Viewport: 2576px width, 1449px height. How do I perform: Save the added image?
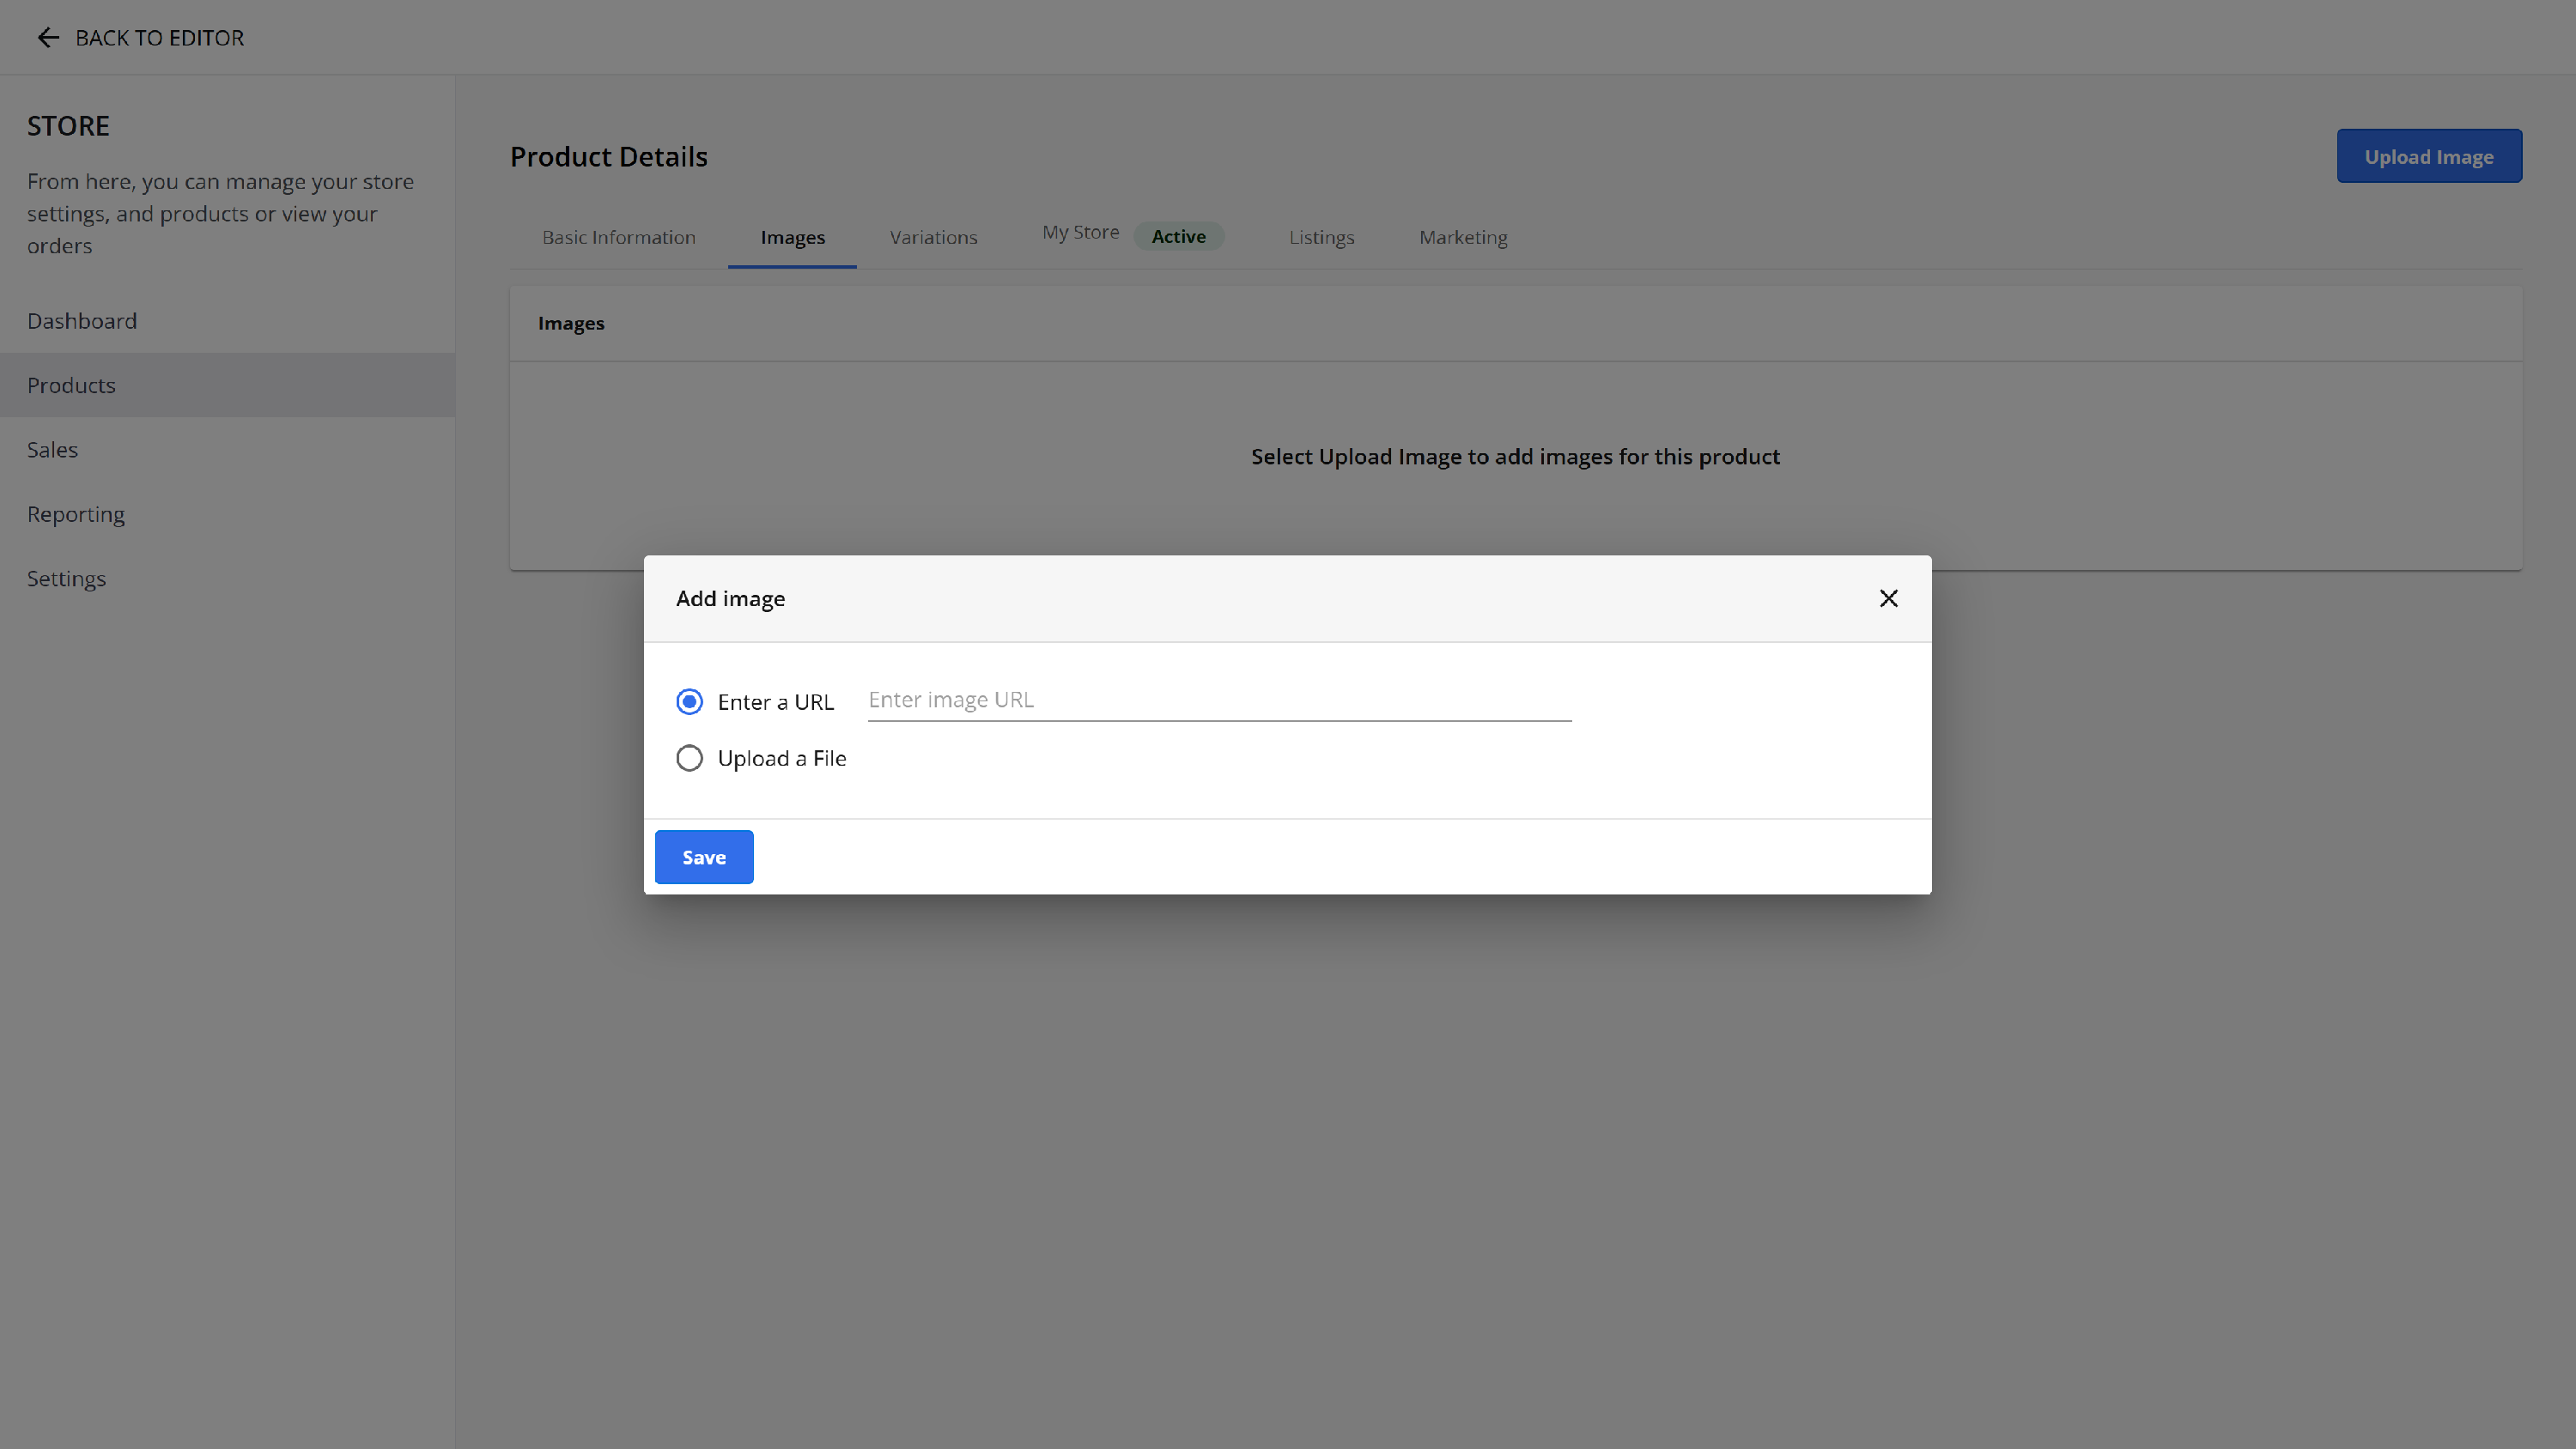pos(704,857)
